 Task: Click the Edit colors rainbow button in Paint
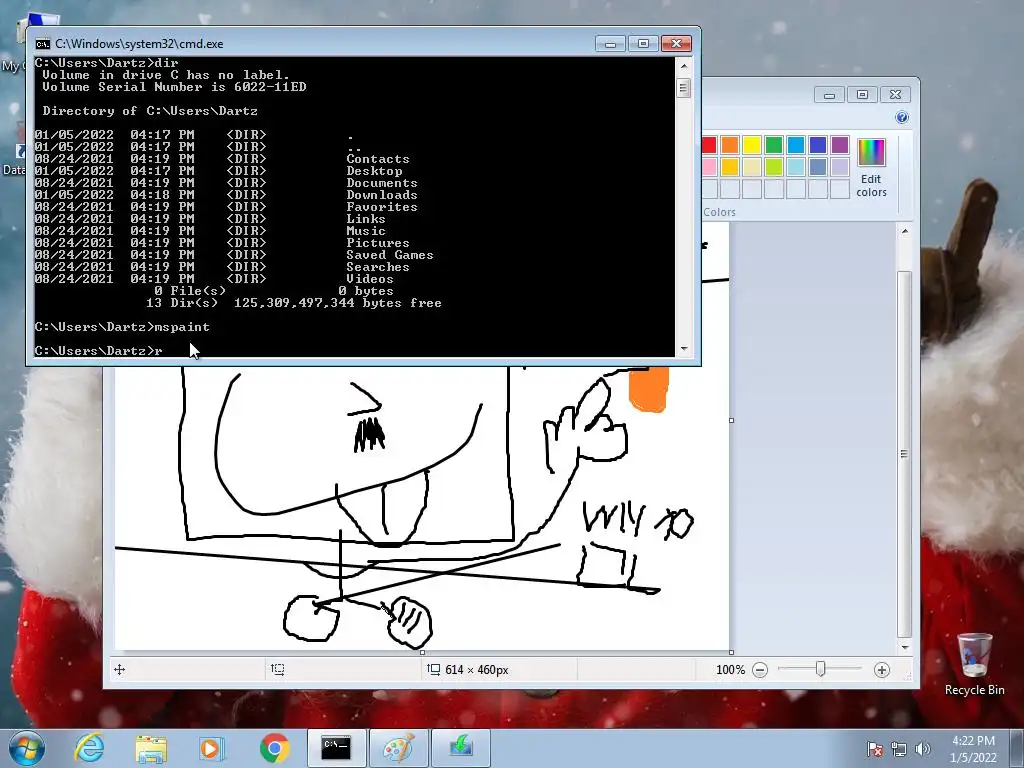(x=871, y=168)
